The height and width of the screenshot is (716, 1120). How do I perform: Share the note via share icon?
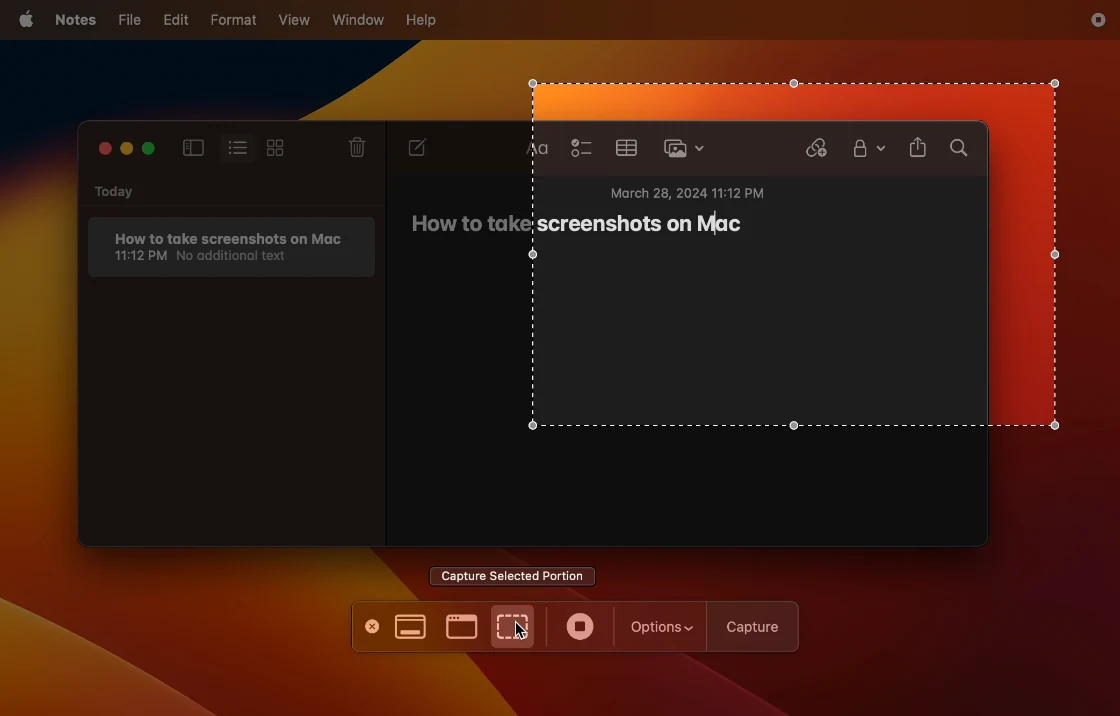[918, 147]
